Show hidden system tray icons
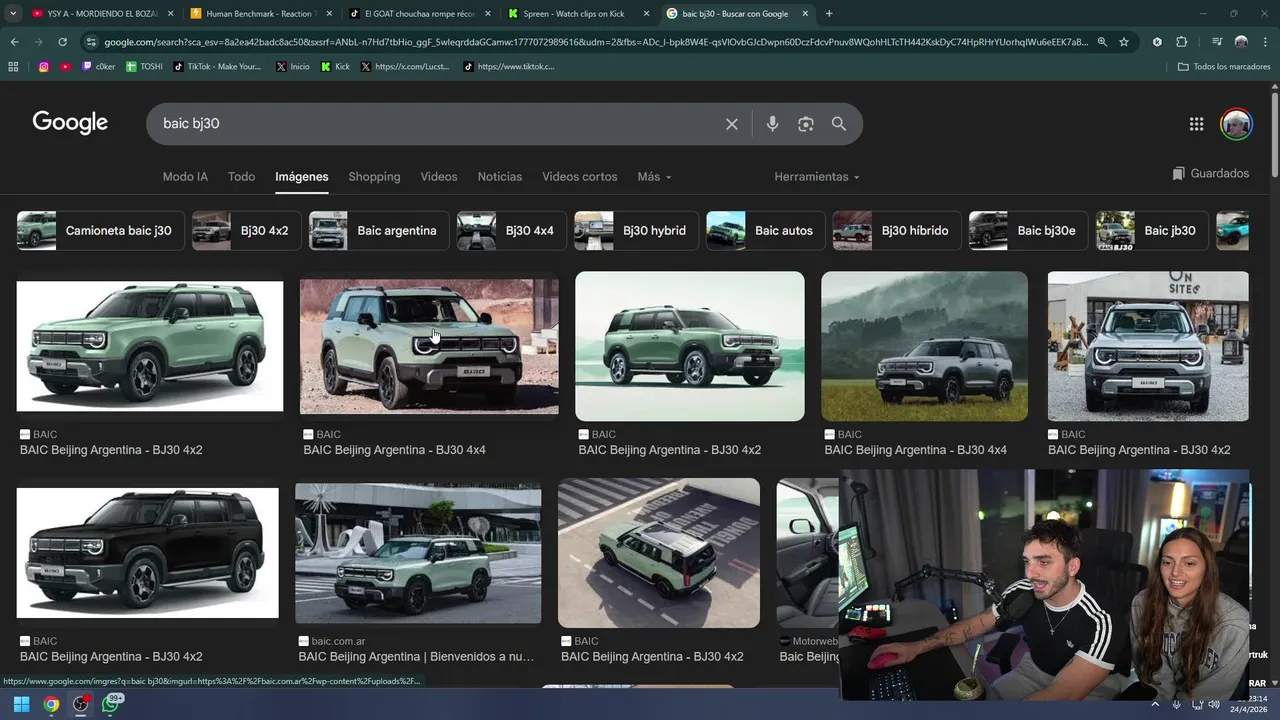 (x=1156, y=704)
